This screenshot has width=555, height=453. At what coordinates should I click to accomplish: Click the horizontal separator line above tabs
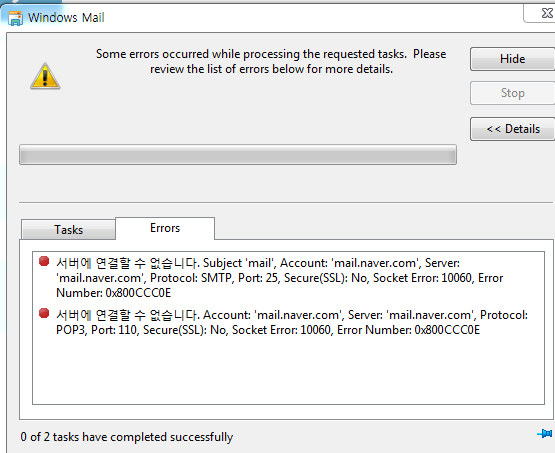(286, 203)
